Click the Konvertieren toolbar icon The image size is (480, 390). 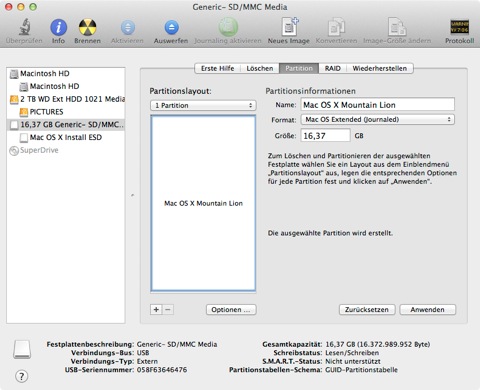(336, 27)
